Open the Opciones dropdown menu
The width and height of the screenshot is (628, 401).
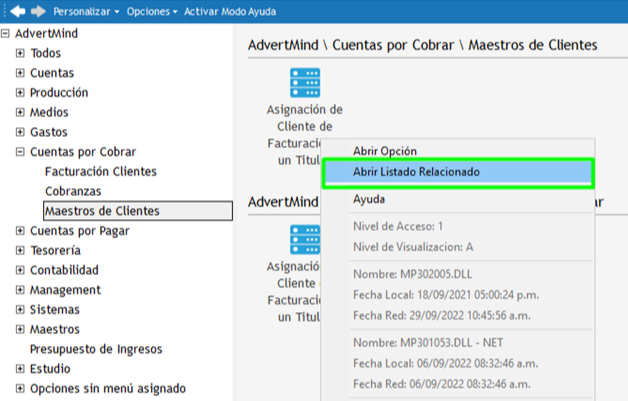152,12
